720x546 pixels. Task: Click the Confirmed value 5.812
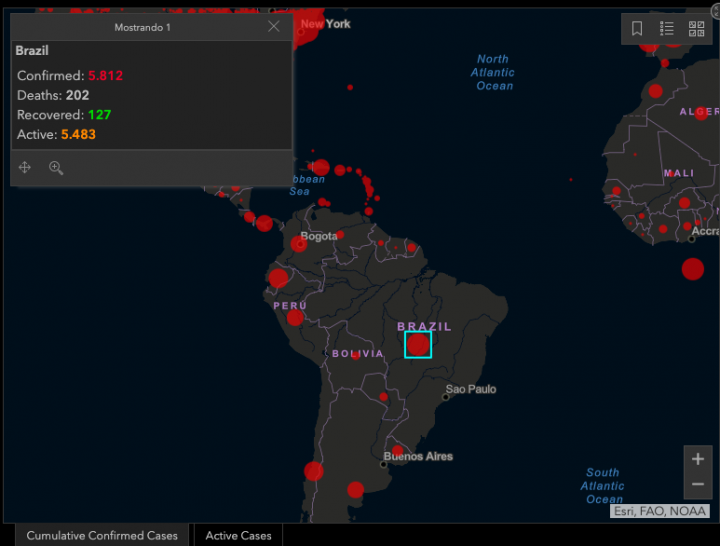coord(105,75)
